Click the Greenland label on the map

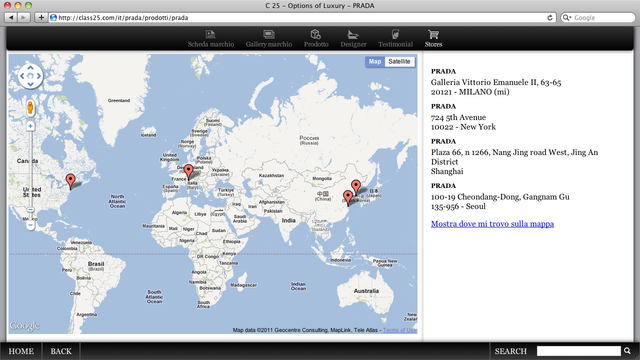tap(119, 100)
